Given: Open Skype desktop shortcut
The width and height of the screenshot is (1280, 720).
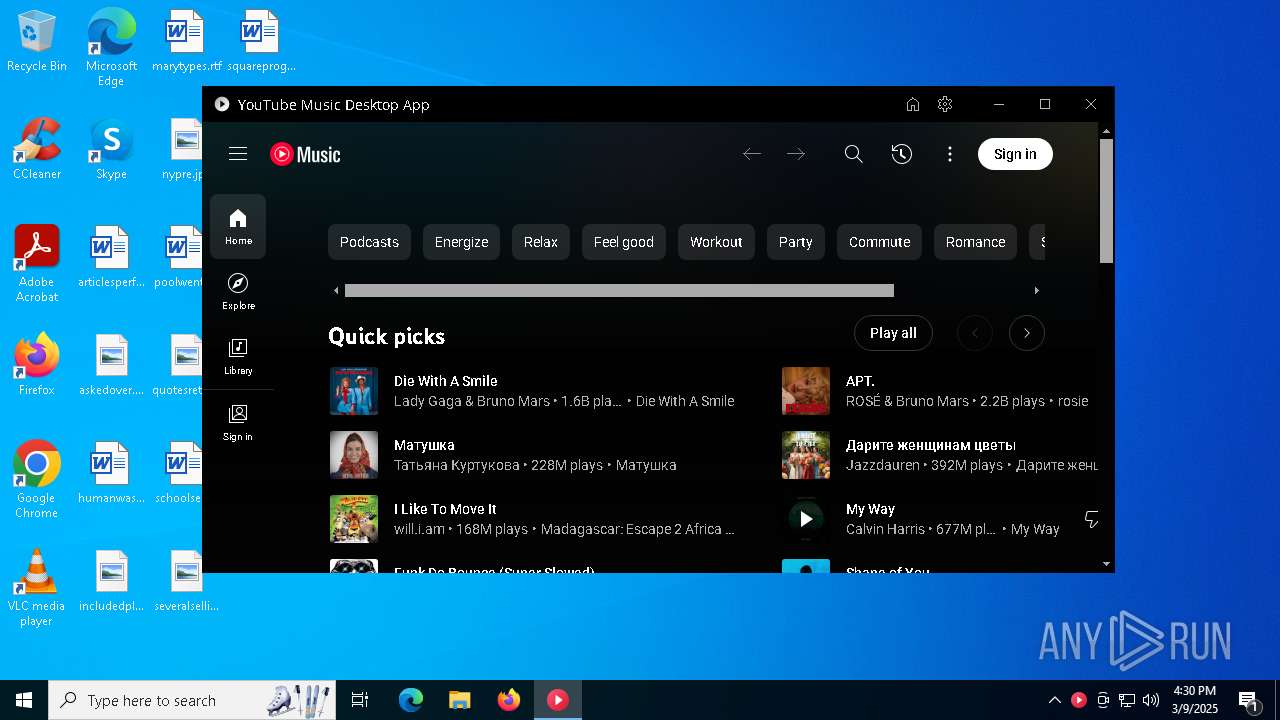Looking at the screenshot, I should click(x=111, y=150).
